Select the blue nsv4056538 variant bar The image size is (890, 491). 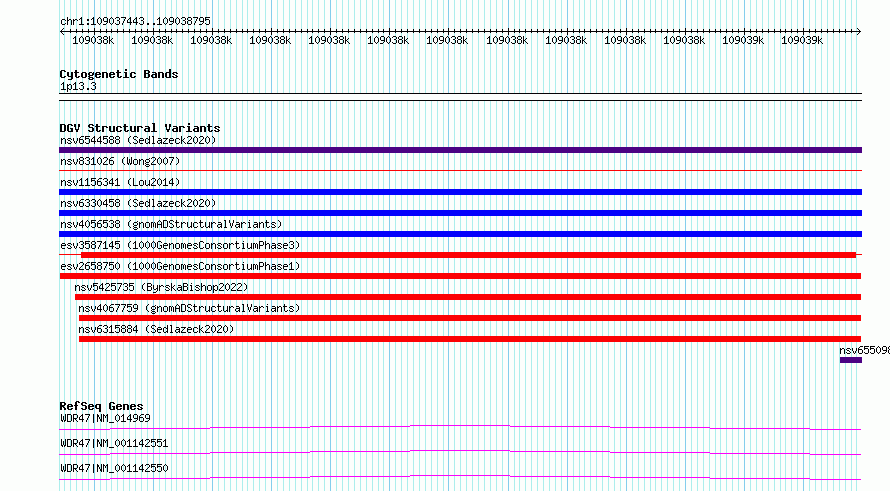[460, 234]
